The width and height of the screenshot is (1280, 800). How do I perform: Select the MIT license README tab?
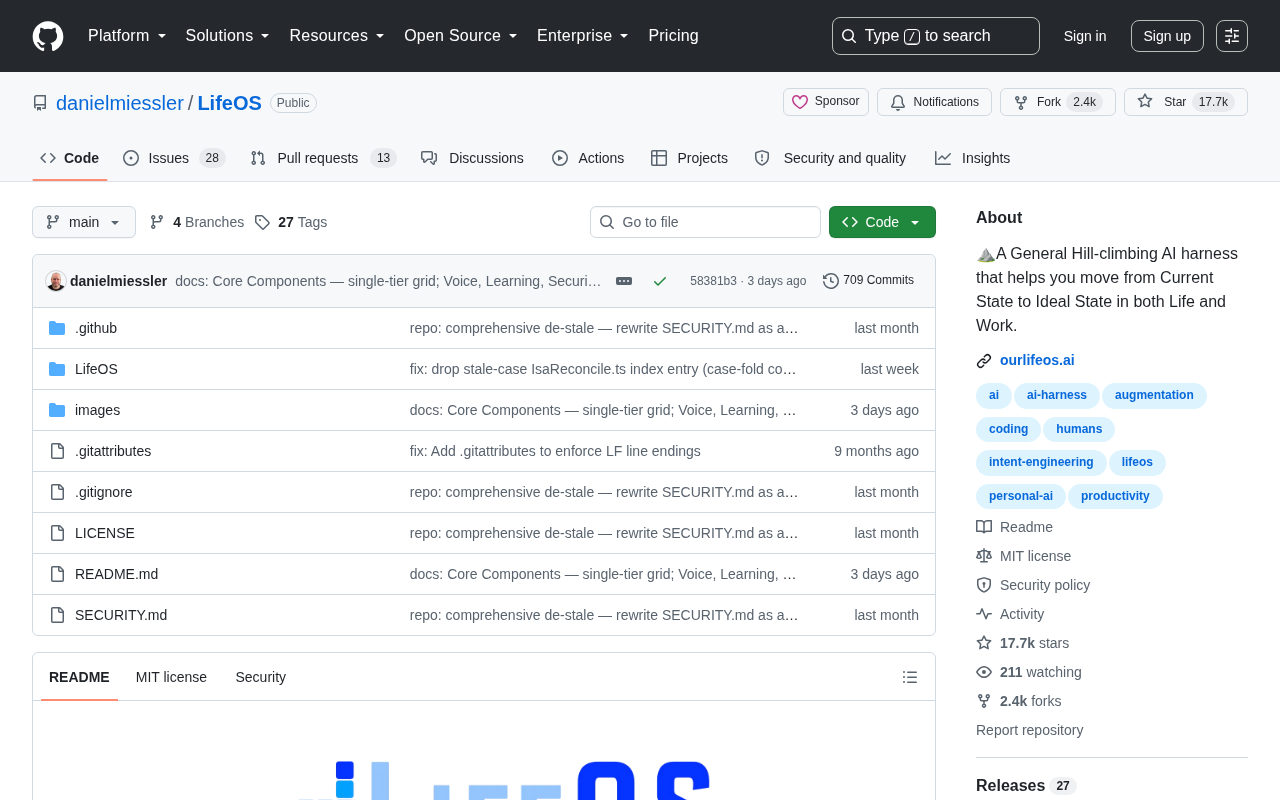pos(171,677)
